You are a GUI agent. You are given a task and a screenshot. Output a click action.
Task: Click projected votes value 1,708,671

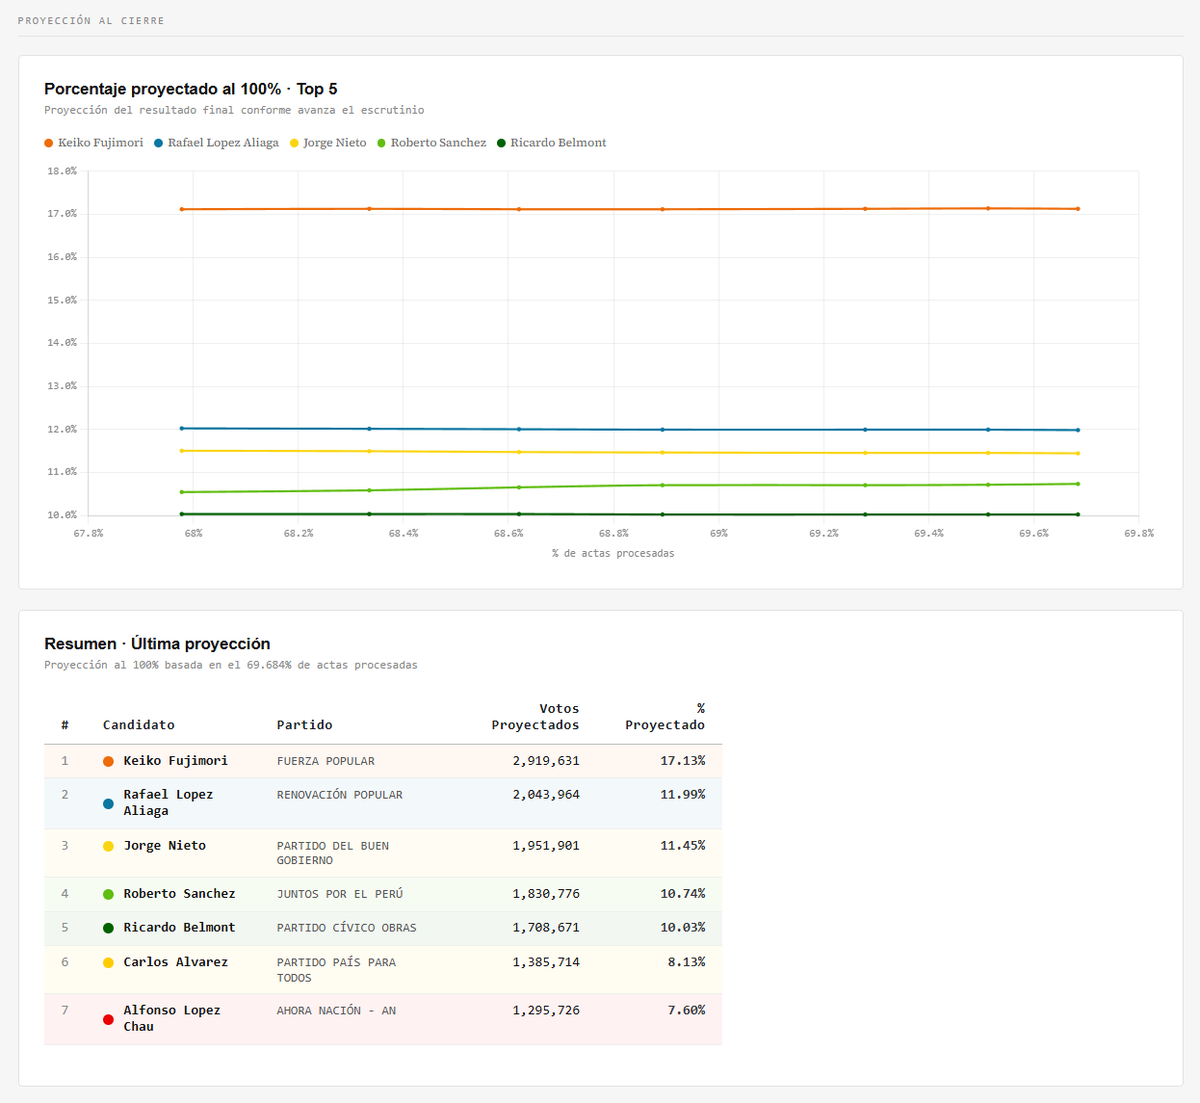[546, 928]
